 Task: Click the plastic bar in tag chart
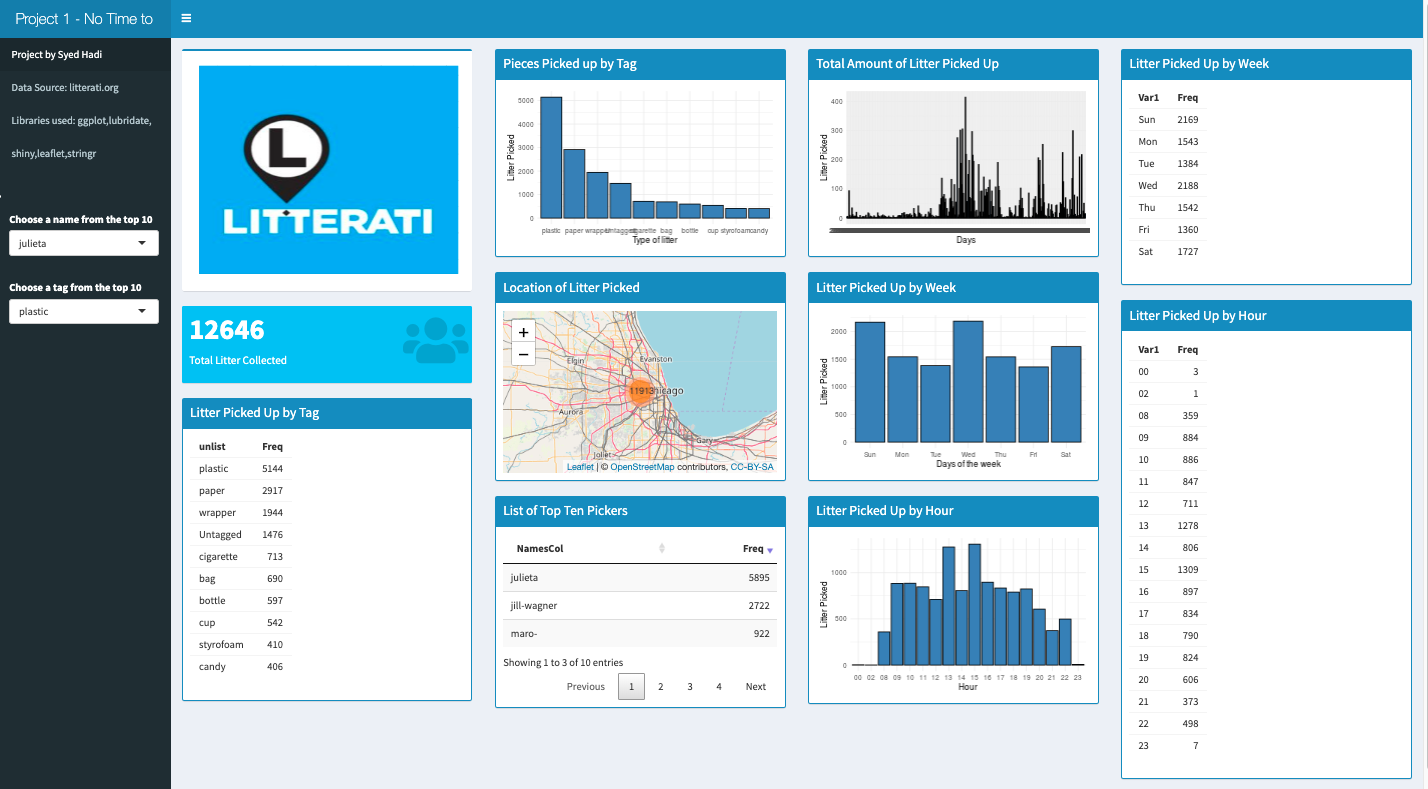click(551, 158)
